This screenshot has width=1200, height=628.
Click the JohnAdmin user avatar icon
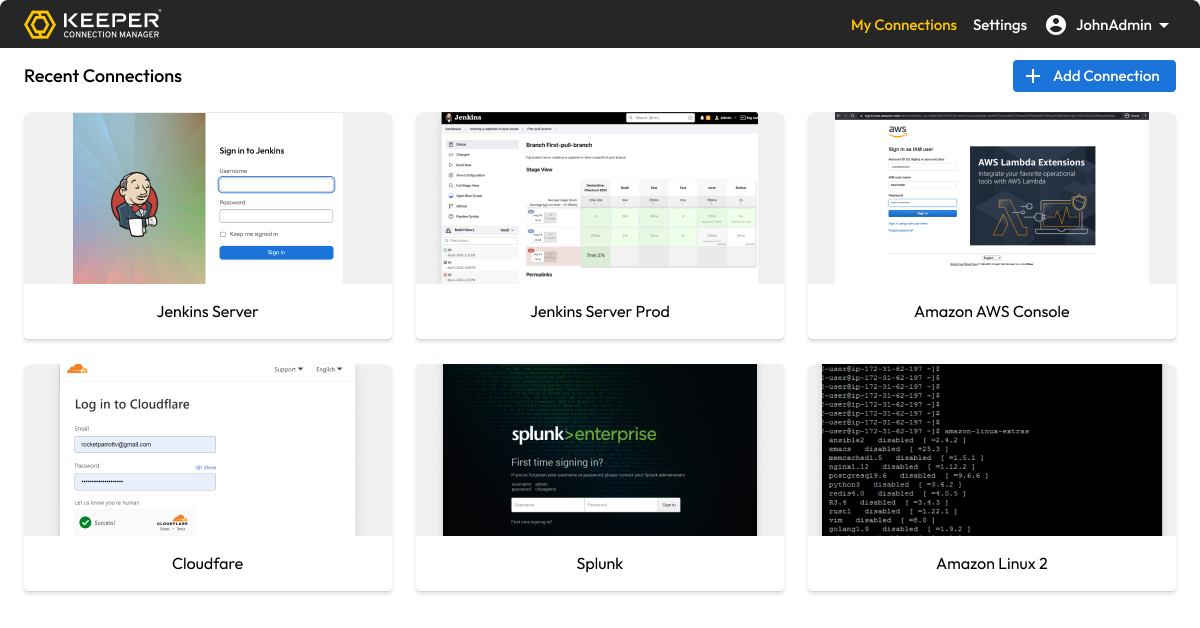coord(1056,25)
